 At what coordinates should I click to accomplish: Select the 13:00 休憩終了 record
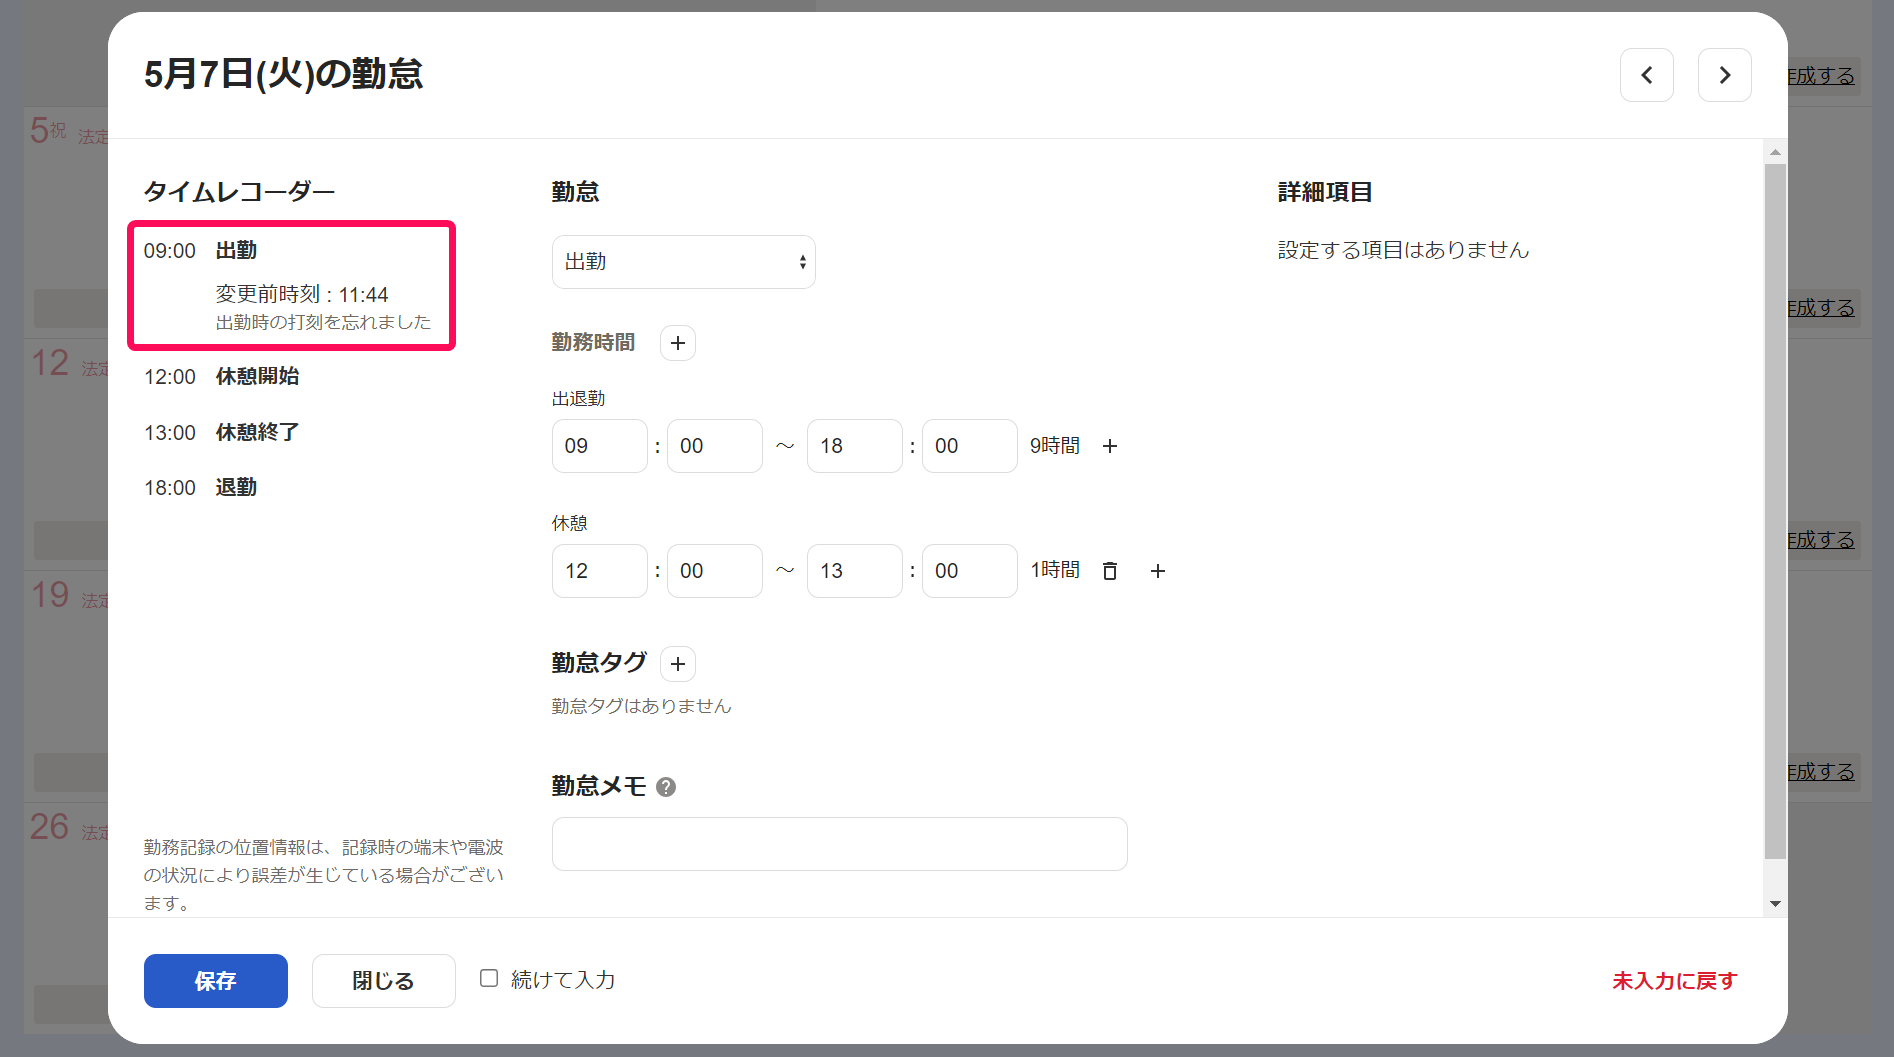click(222, 433)
